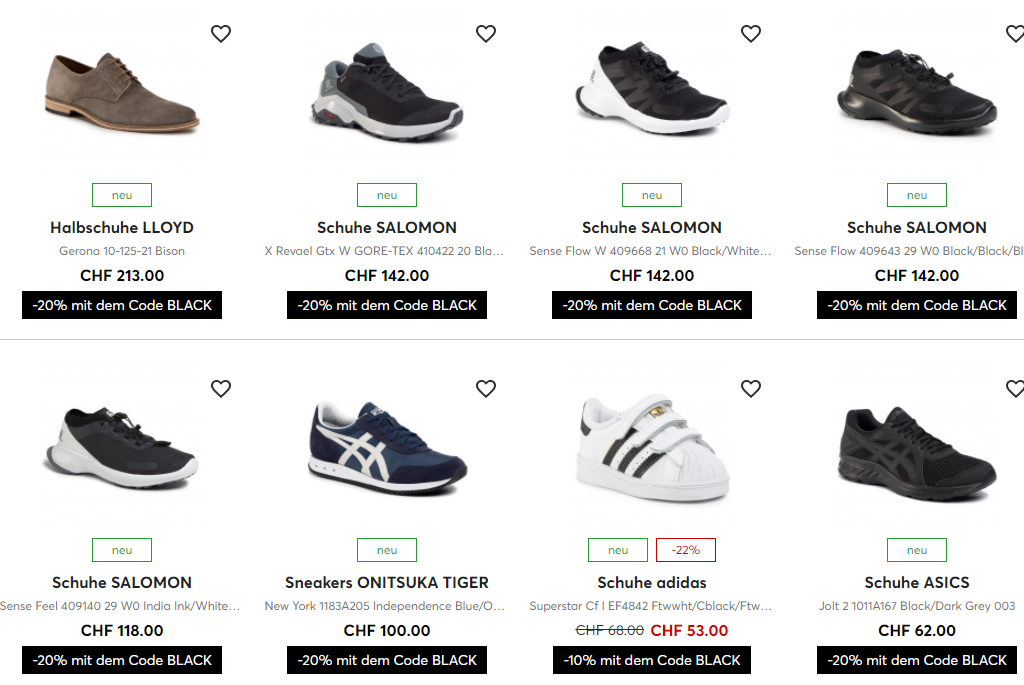Click the Schuhe adidas product name
The image size is (1024, 685).
pyautogui.click(x=652, y=582)
